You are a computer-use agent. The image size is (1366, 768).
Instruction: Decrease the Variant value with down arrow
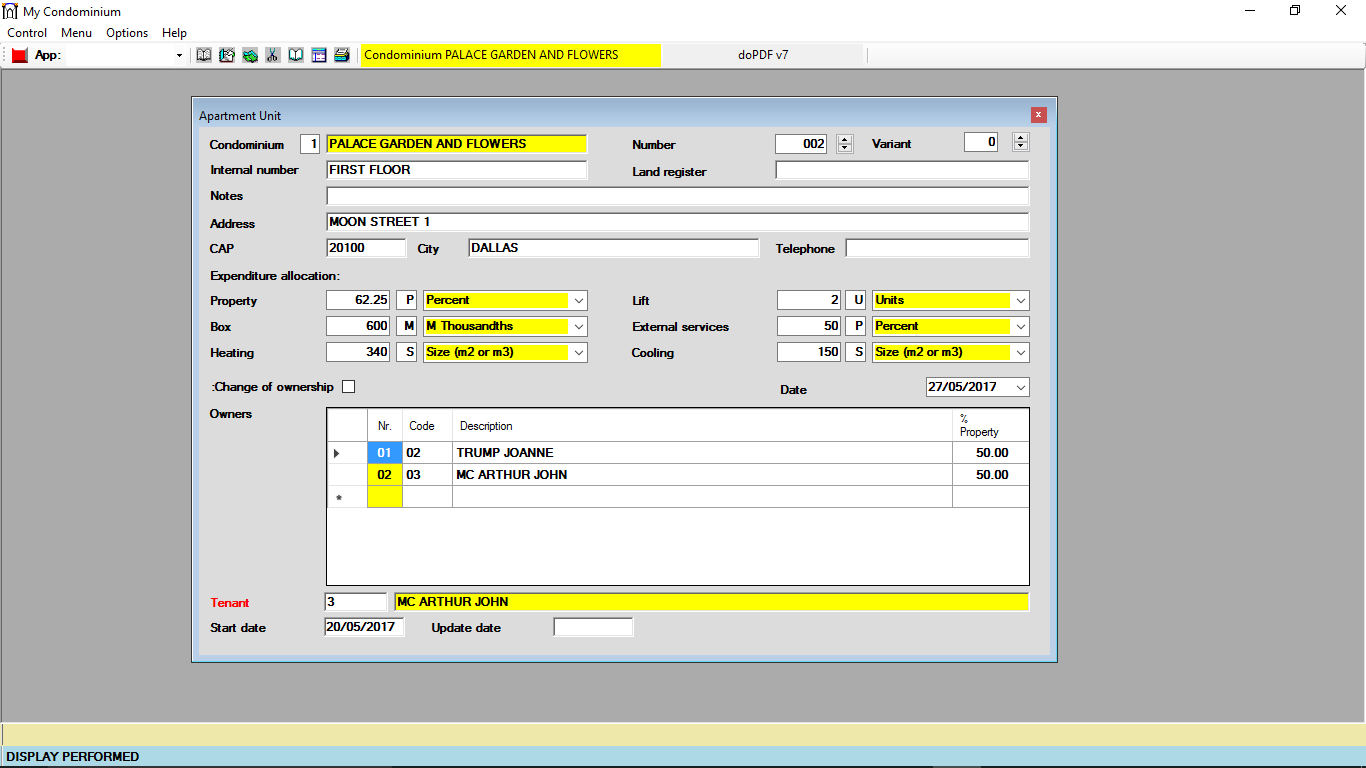(x=1021, y=146)
